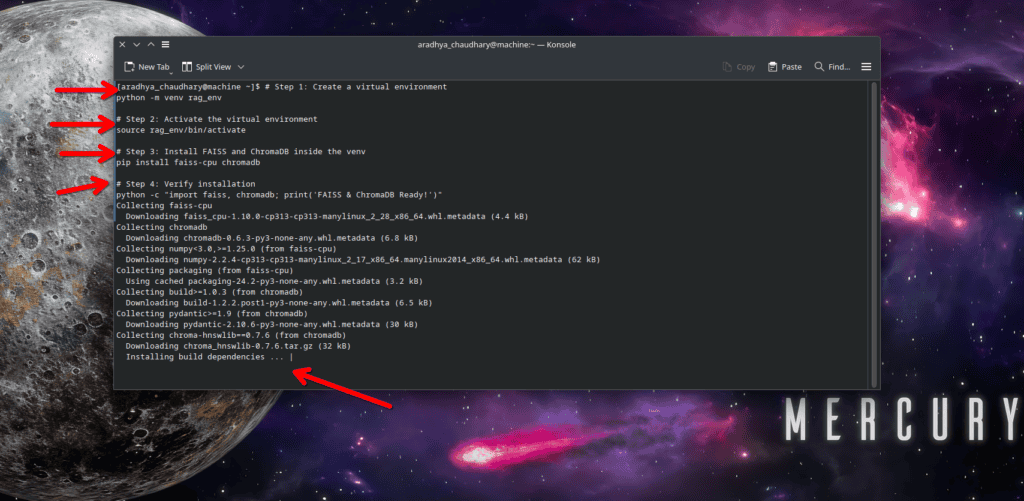
Task: Click the 'Using cached packaging-24.2' line
Action: [274, 281]
